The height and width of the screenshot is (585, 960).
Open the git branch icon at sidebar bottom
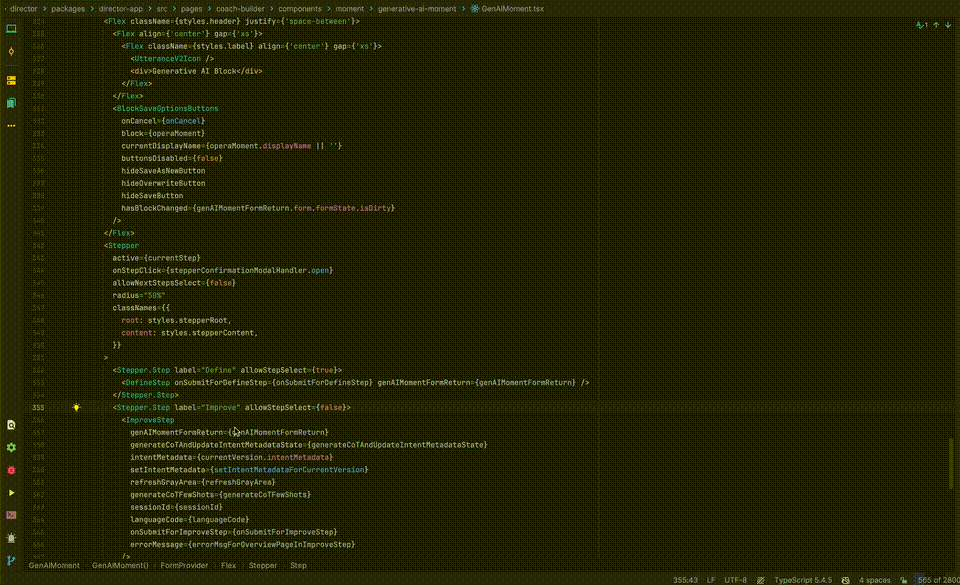click(12, 560)
